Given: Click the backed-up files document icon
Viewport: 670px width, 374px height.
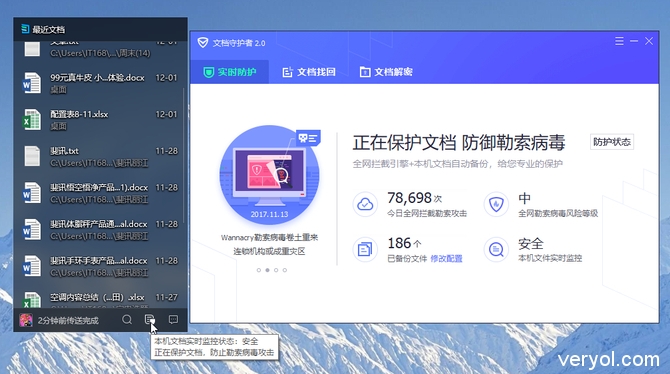Looking at the screenshot, I should point(365,249).
